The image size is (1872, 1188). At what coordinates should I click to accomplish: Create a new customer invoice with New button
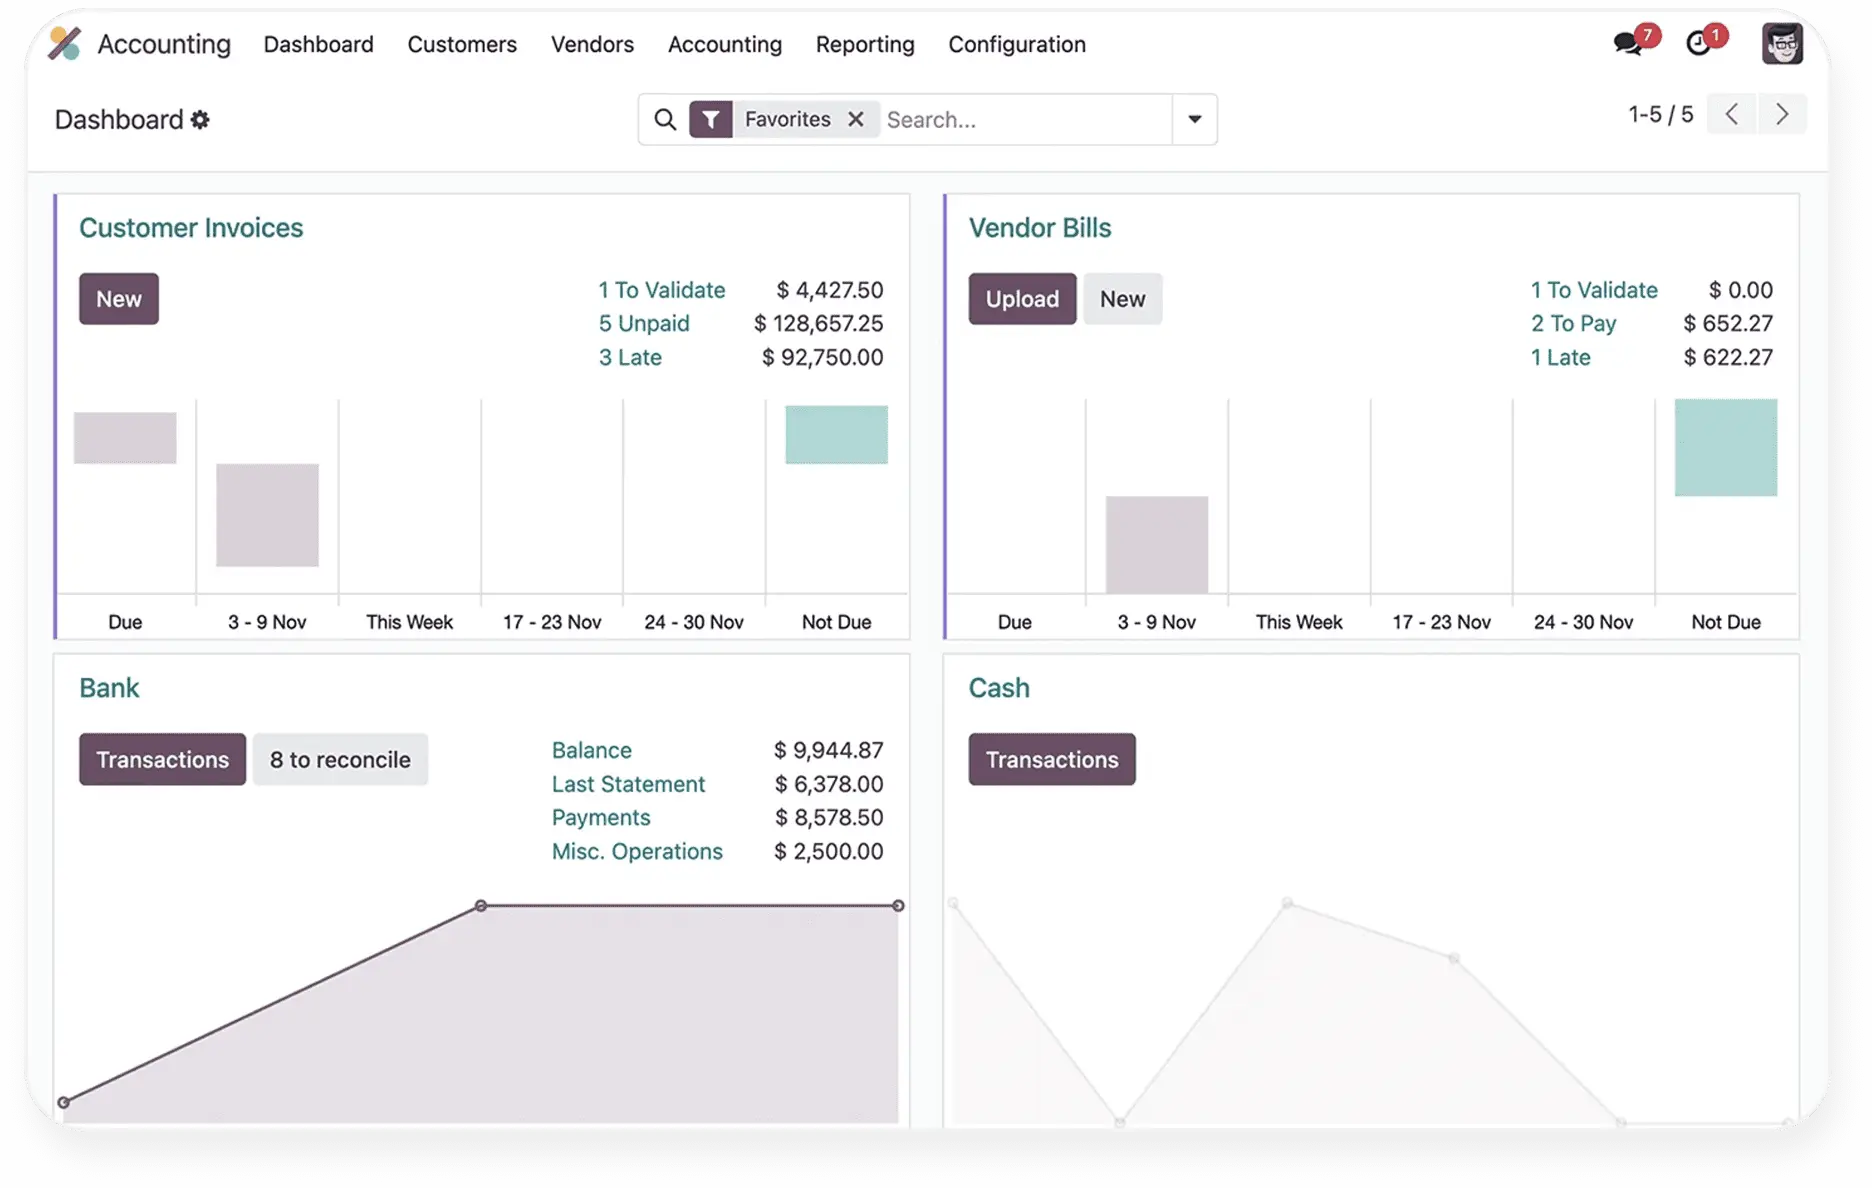pyautogui.click(x=118, y=298)
